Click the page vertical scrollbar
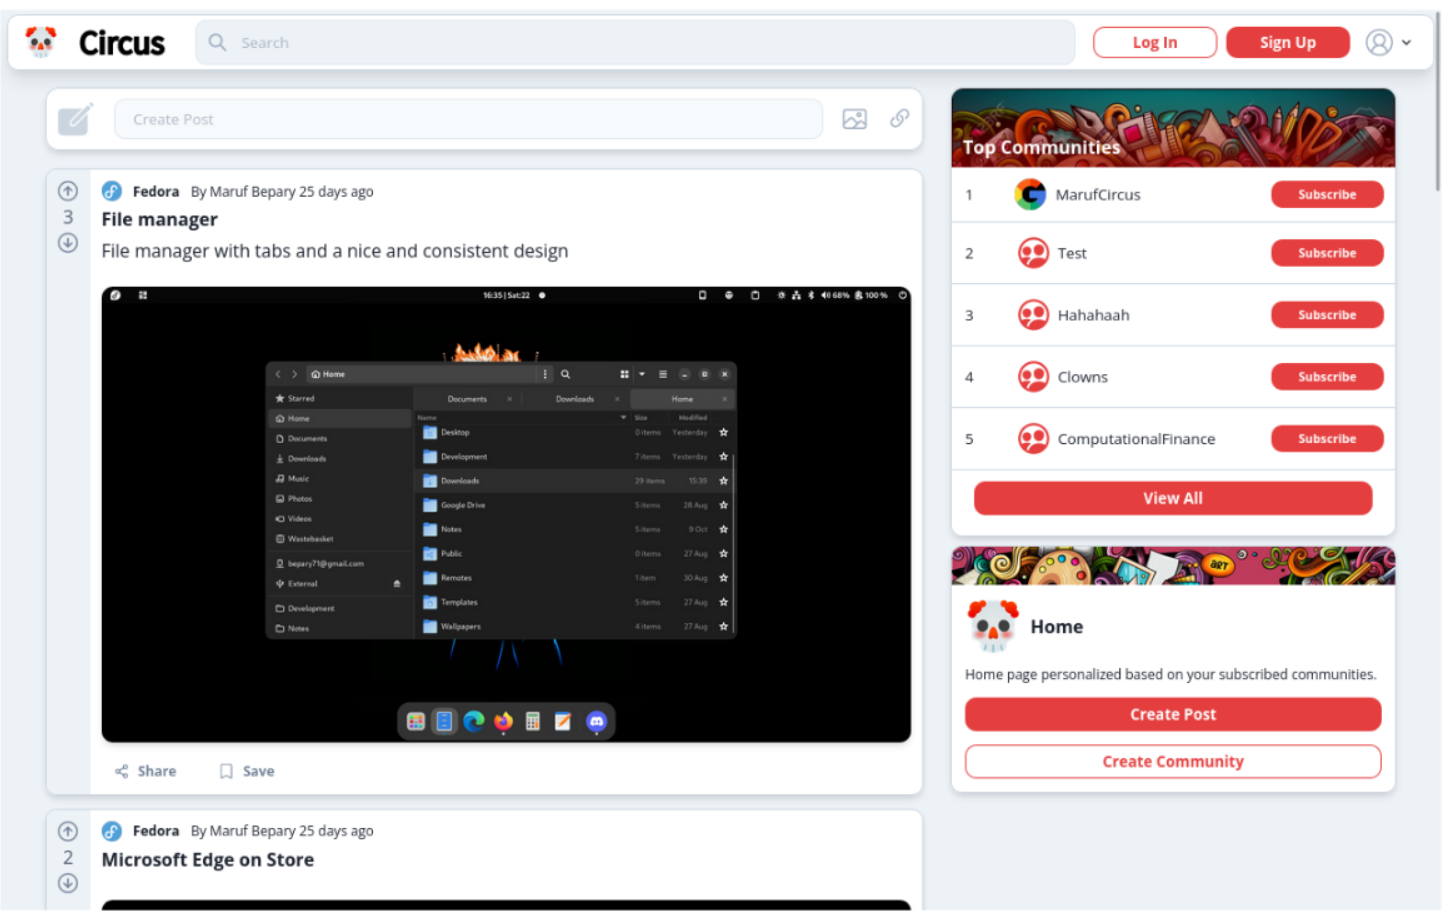This screenshot has height=912, width=1442. pos(1437,100)
